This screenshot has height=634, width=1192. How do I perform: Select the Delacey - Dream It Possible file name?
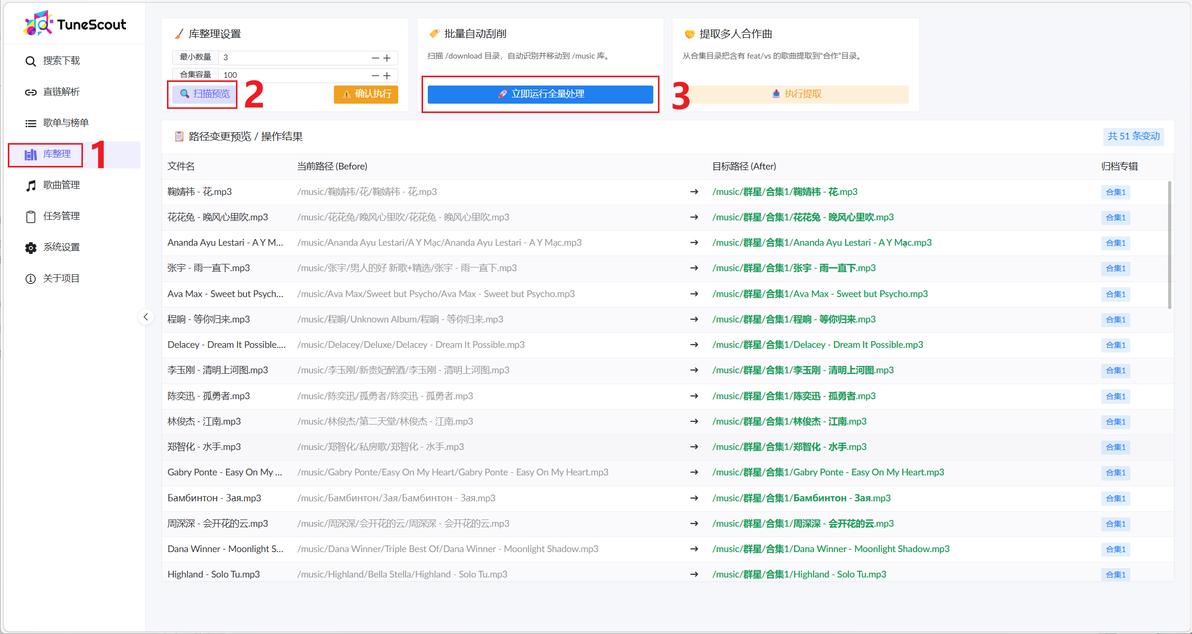227,345
